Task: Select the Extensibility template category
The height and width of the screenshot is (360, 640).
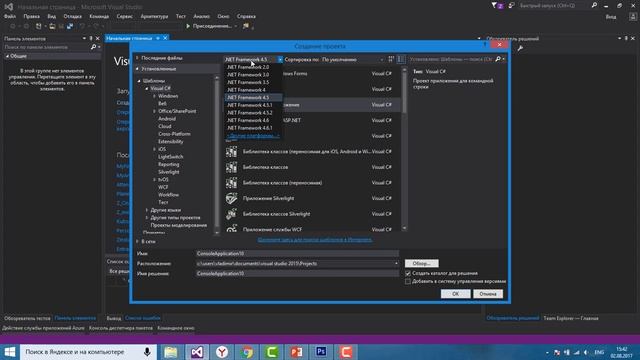Action: click(171, 142)
